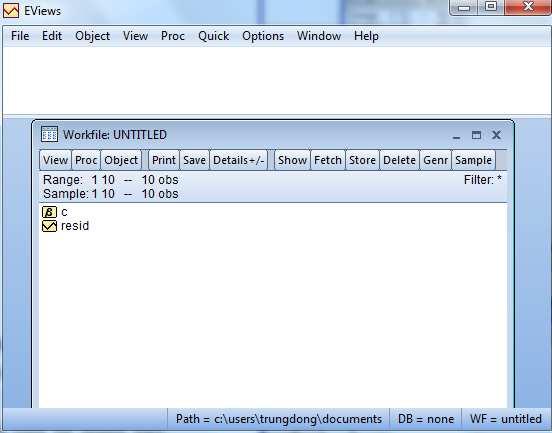Open the Edit menu
Screen dimensions: 552x433
52,36
